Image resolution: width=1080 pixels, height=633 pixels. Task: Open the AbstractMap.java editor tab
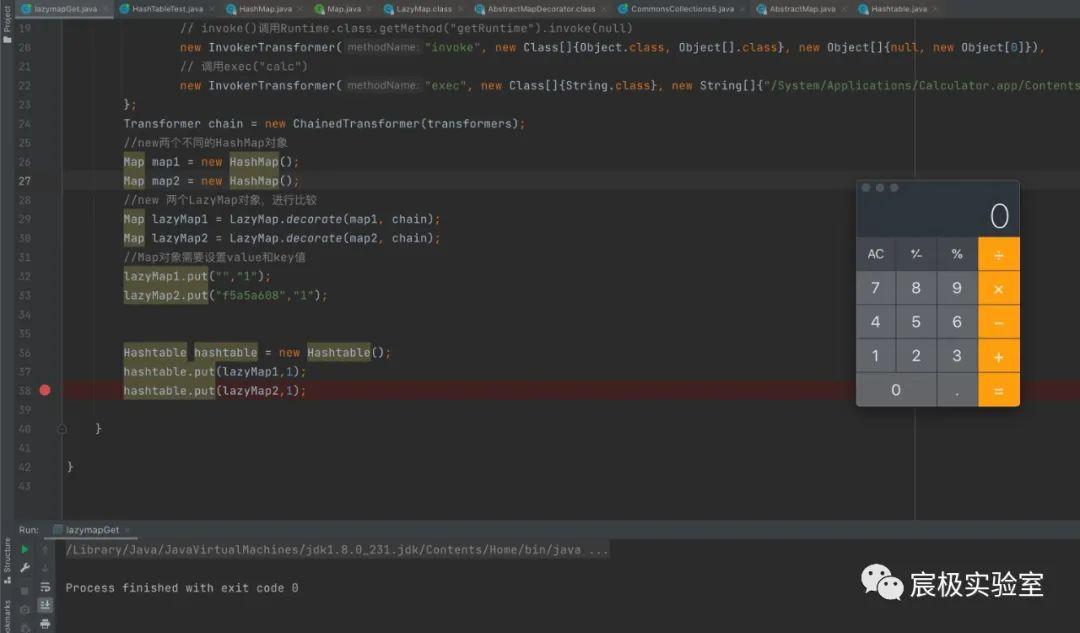click(x=802, y=9)
